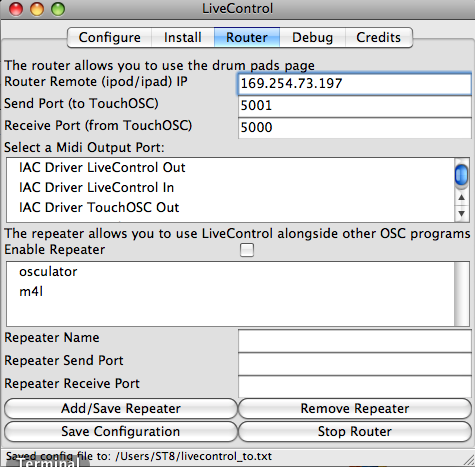This screenshot has height=467, width=475.
Task: Click the window resize grip corner
Action: tap(469, 460)
